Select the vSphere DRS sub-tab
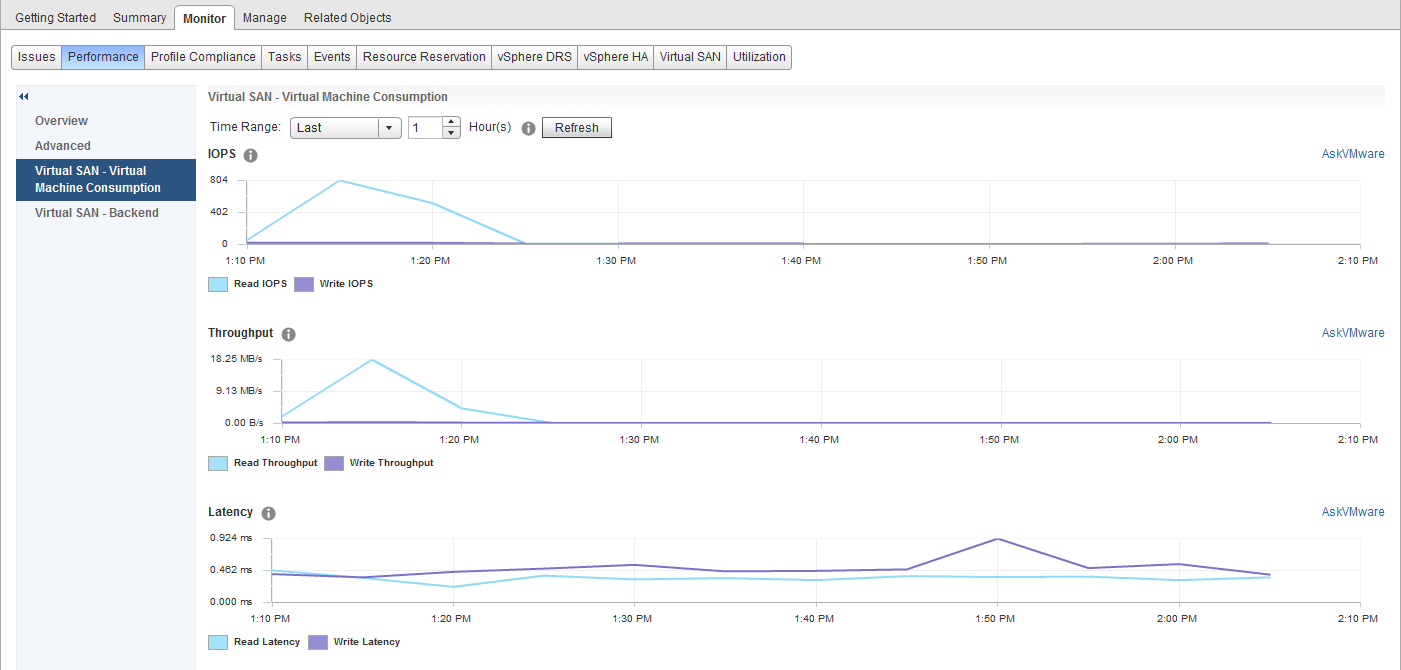1401x670 pixels. [x=535, y=57]
